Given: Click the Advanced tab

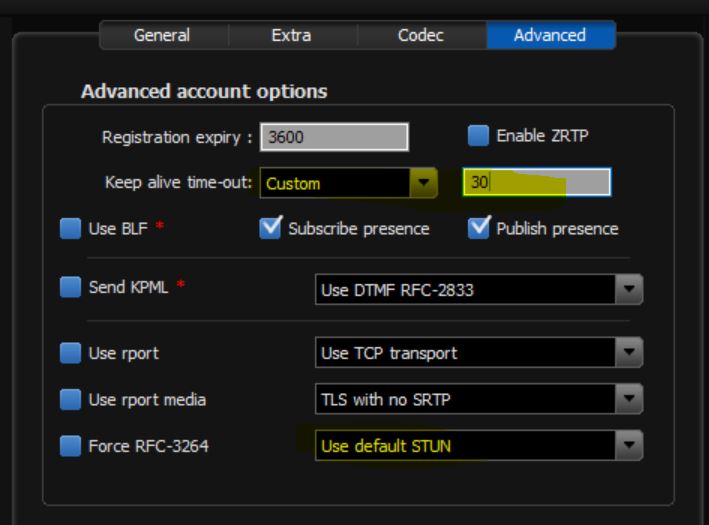Looking at the screenshot, I should tap(550, 35).
